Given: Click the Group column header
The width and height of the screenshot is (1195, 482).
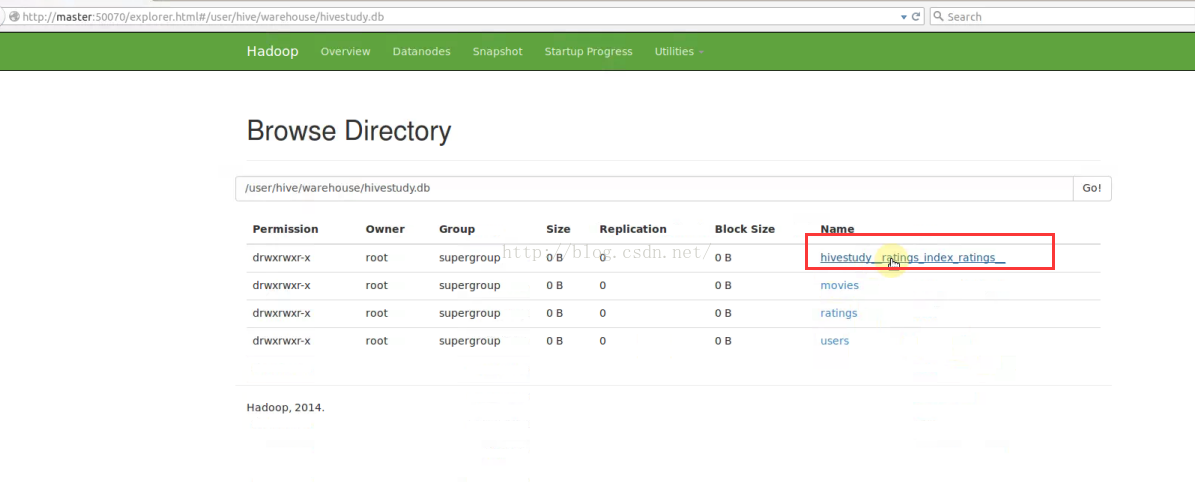Looking at the screenshot, I should pyautogui.click(x=457, y=229).
